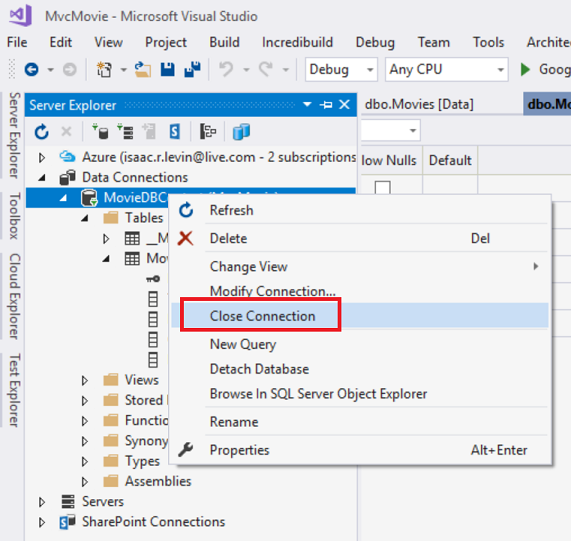Choose Browse In SQL Server Object Explorer
571x541 pixels.
[x=360, y=394]
